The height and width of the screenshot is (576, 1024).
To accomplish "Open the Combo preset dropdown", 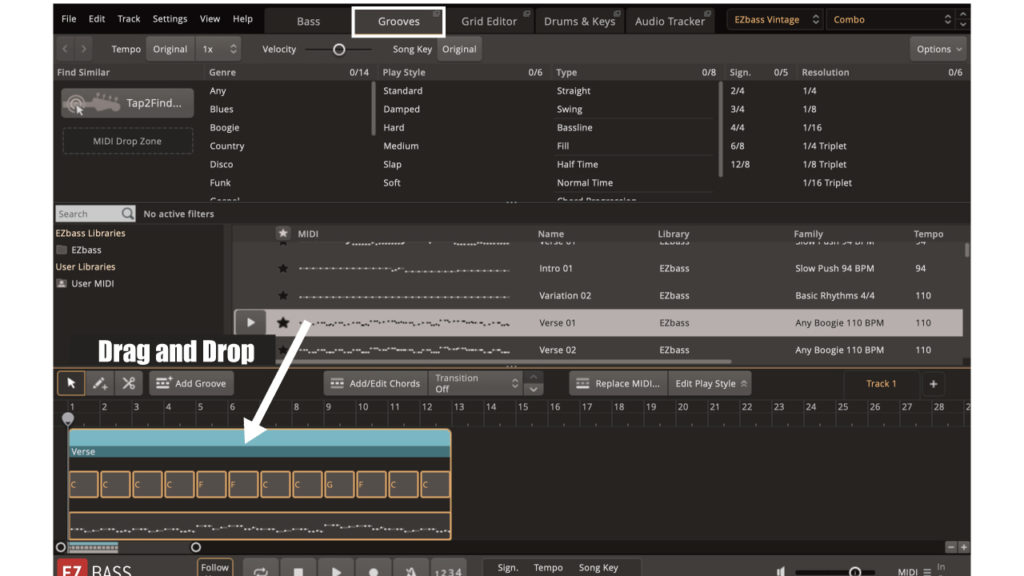I will 891,20.
